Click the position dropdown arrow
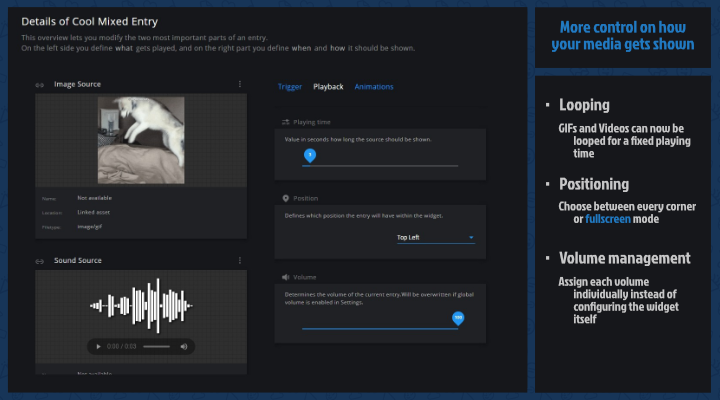The height and width of the screenshot is (400, 720). pyautogui.click(x=471, y=237)
